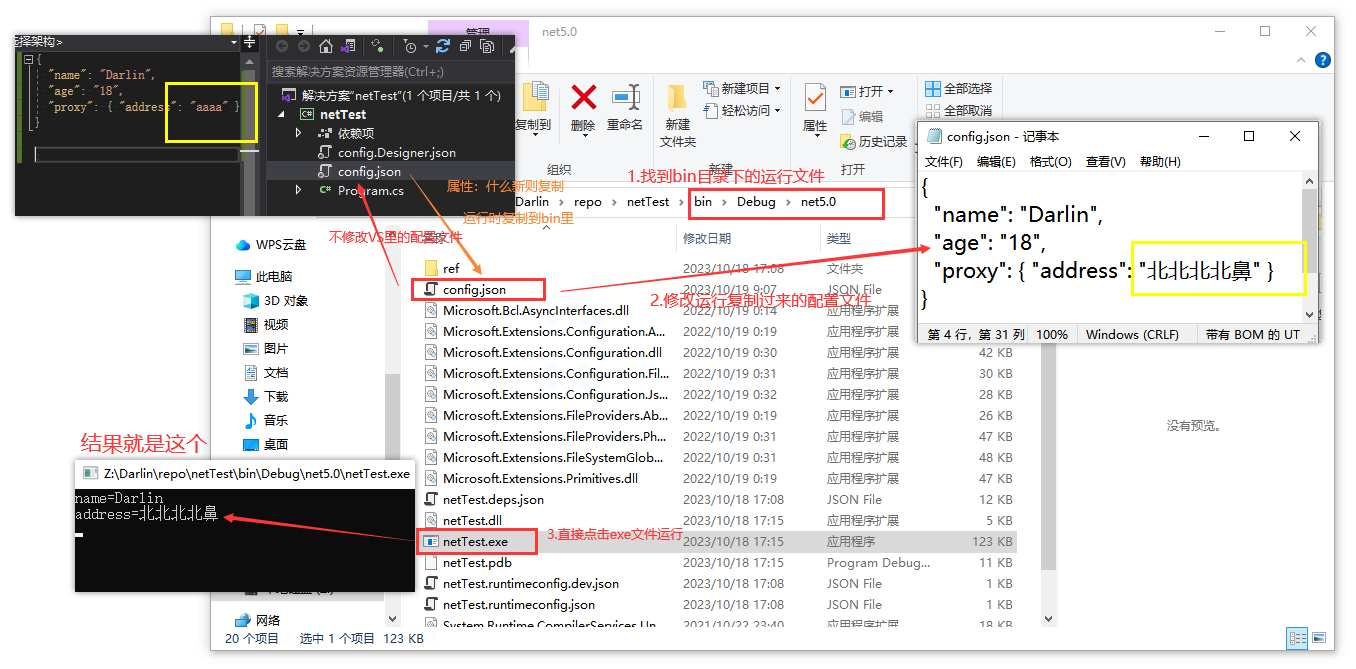This screenshot has width=1356, height=669.
Task: Click the Refresh icon in Solution Explorer toolbar
Action: coord(444,47)
